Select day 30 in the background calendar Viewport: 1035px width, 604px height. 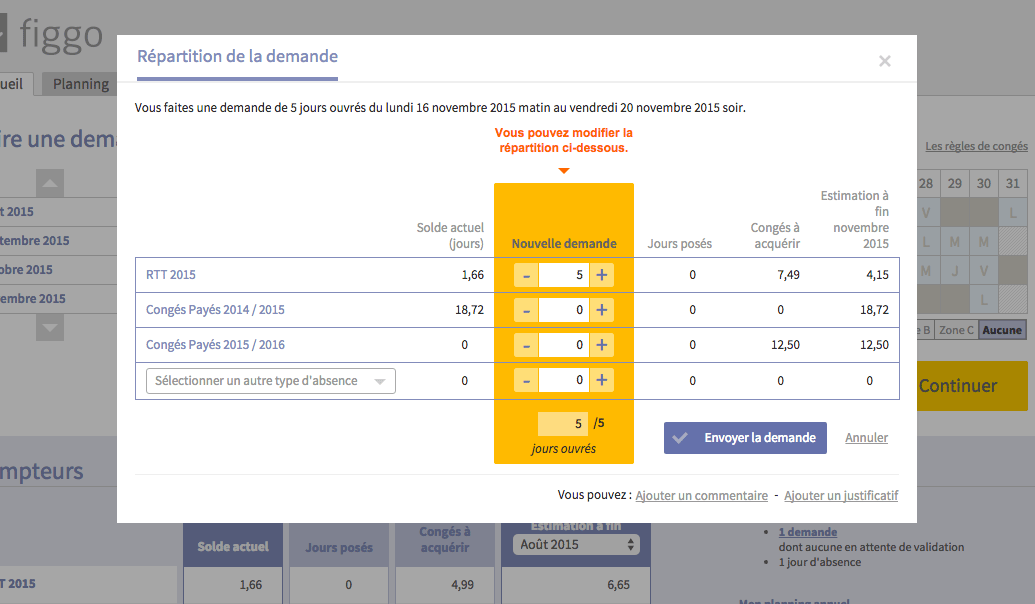pyautogui.click(x=984, y=184)
